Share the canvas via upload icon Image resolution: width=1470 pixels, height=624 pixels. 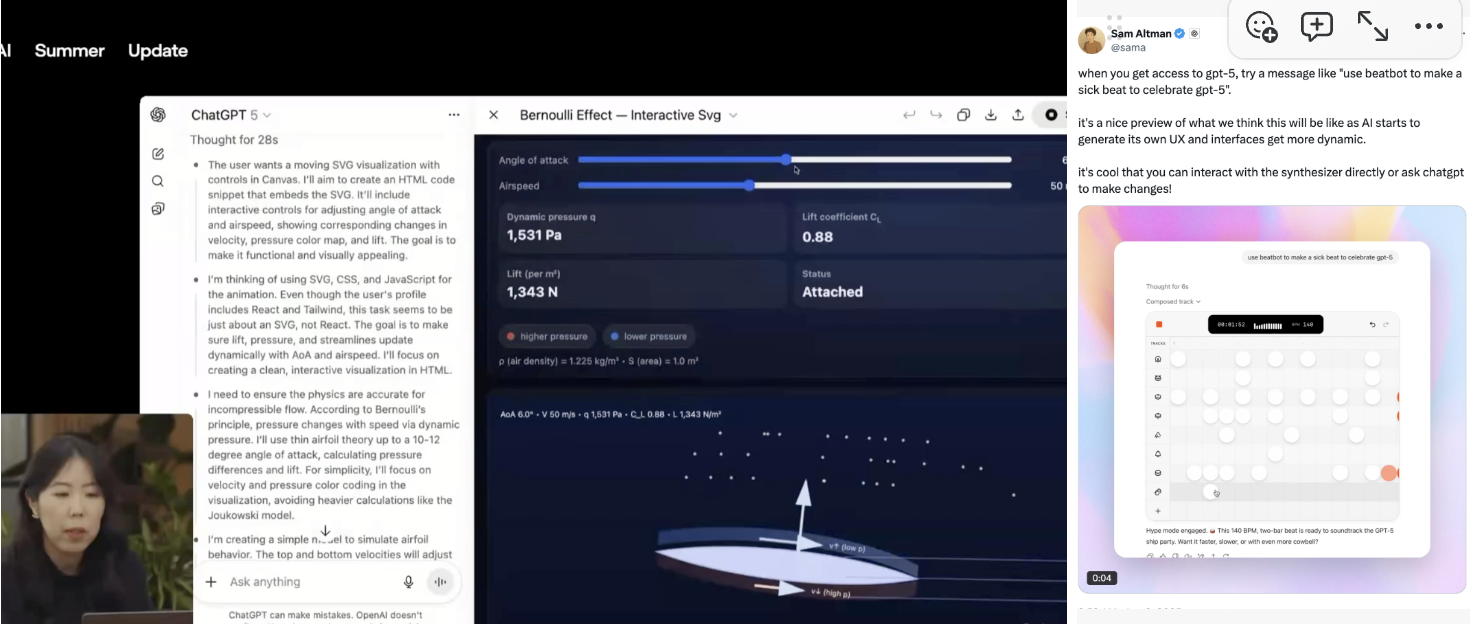pyautogui.click(x=1018, y=115)
